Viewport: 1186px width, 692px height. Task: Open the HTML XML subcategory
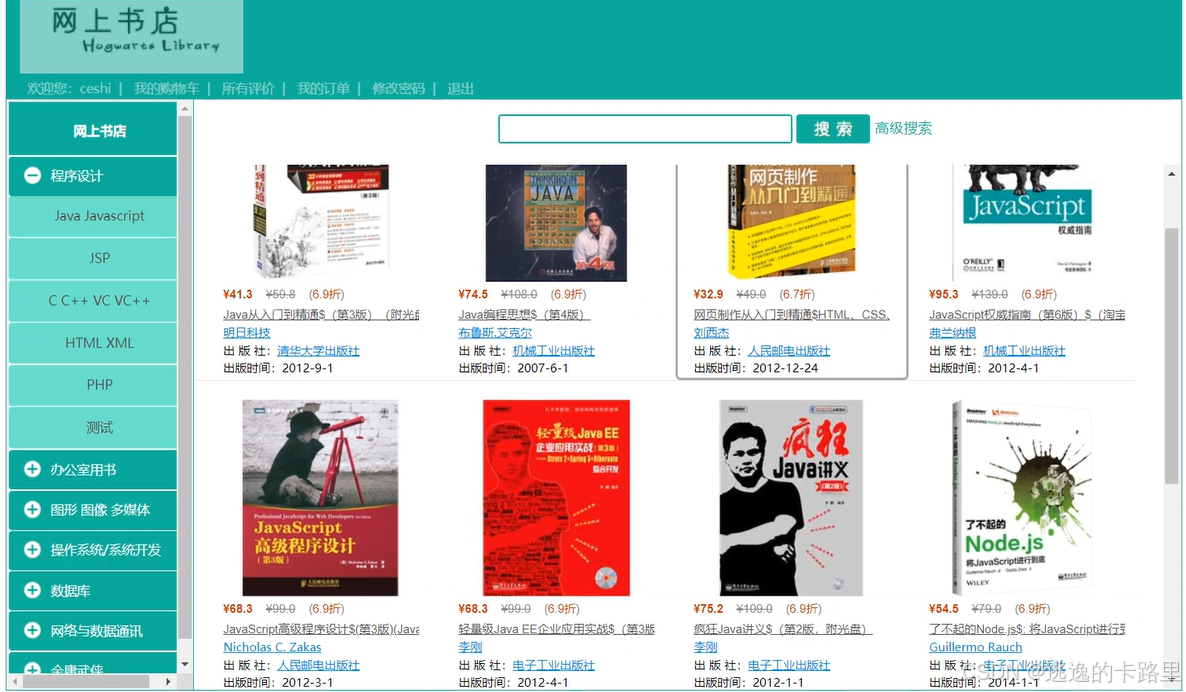coord(93,343)
